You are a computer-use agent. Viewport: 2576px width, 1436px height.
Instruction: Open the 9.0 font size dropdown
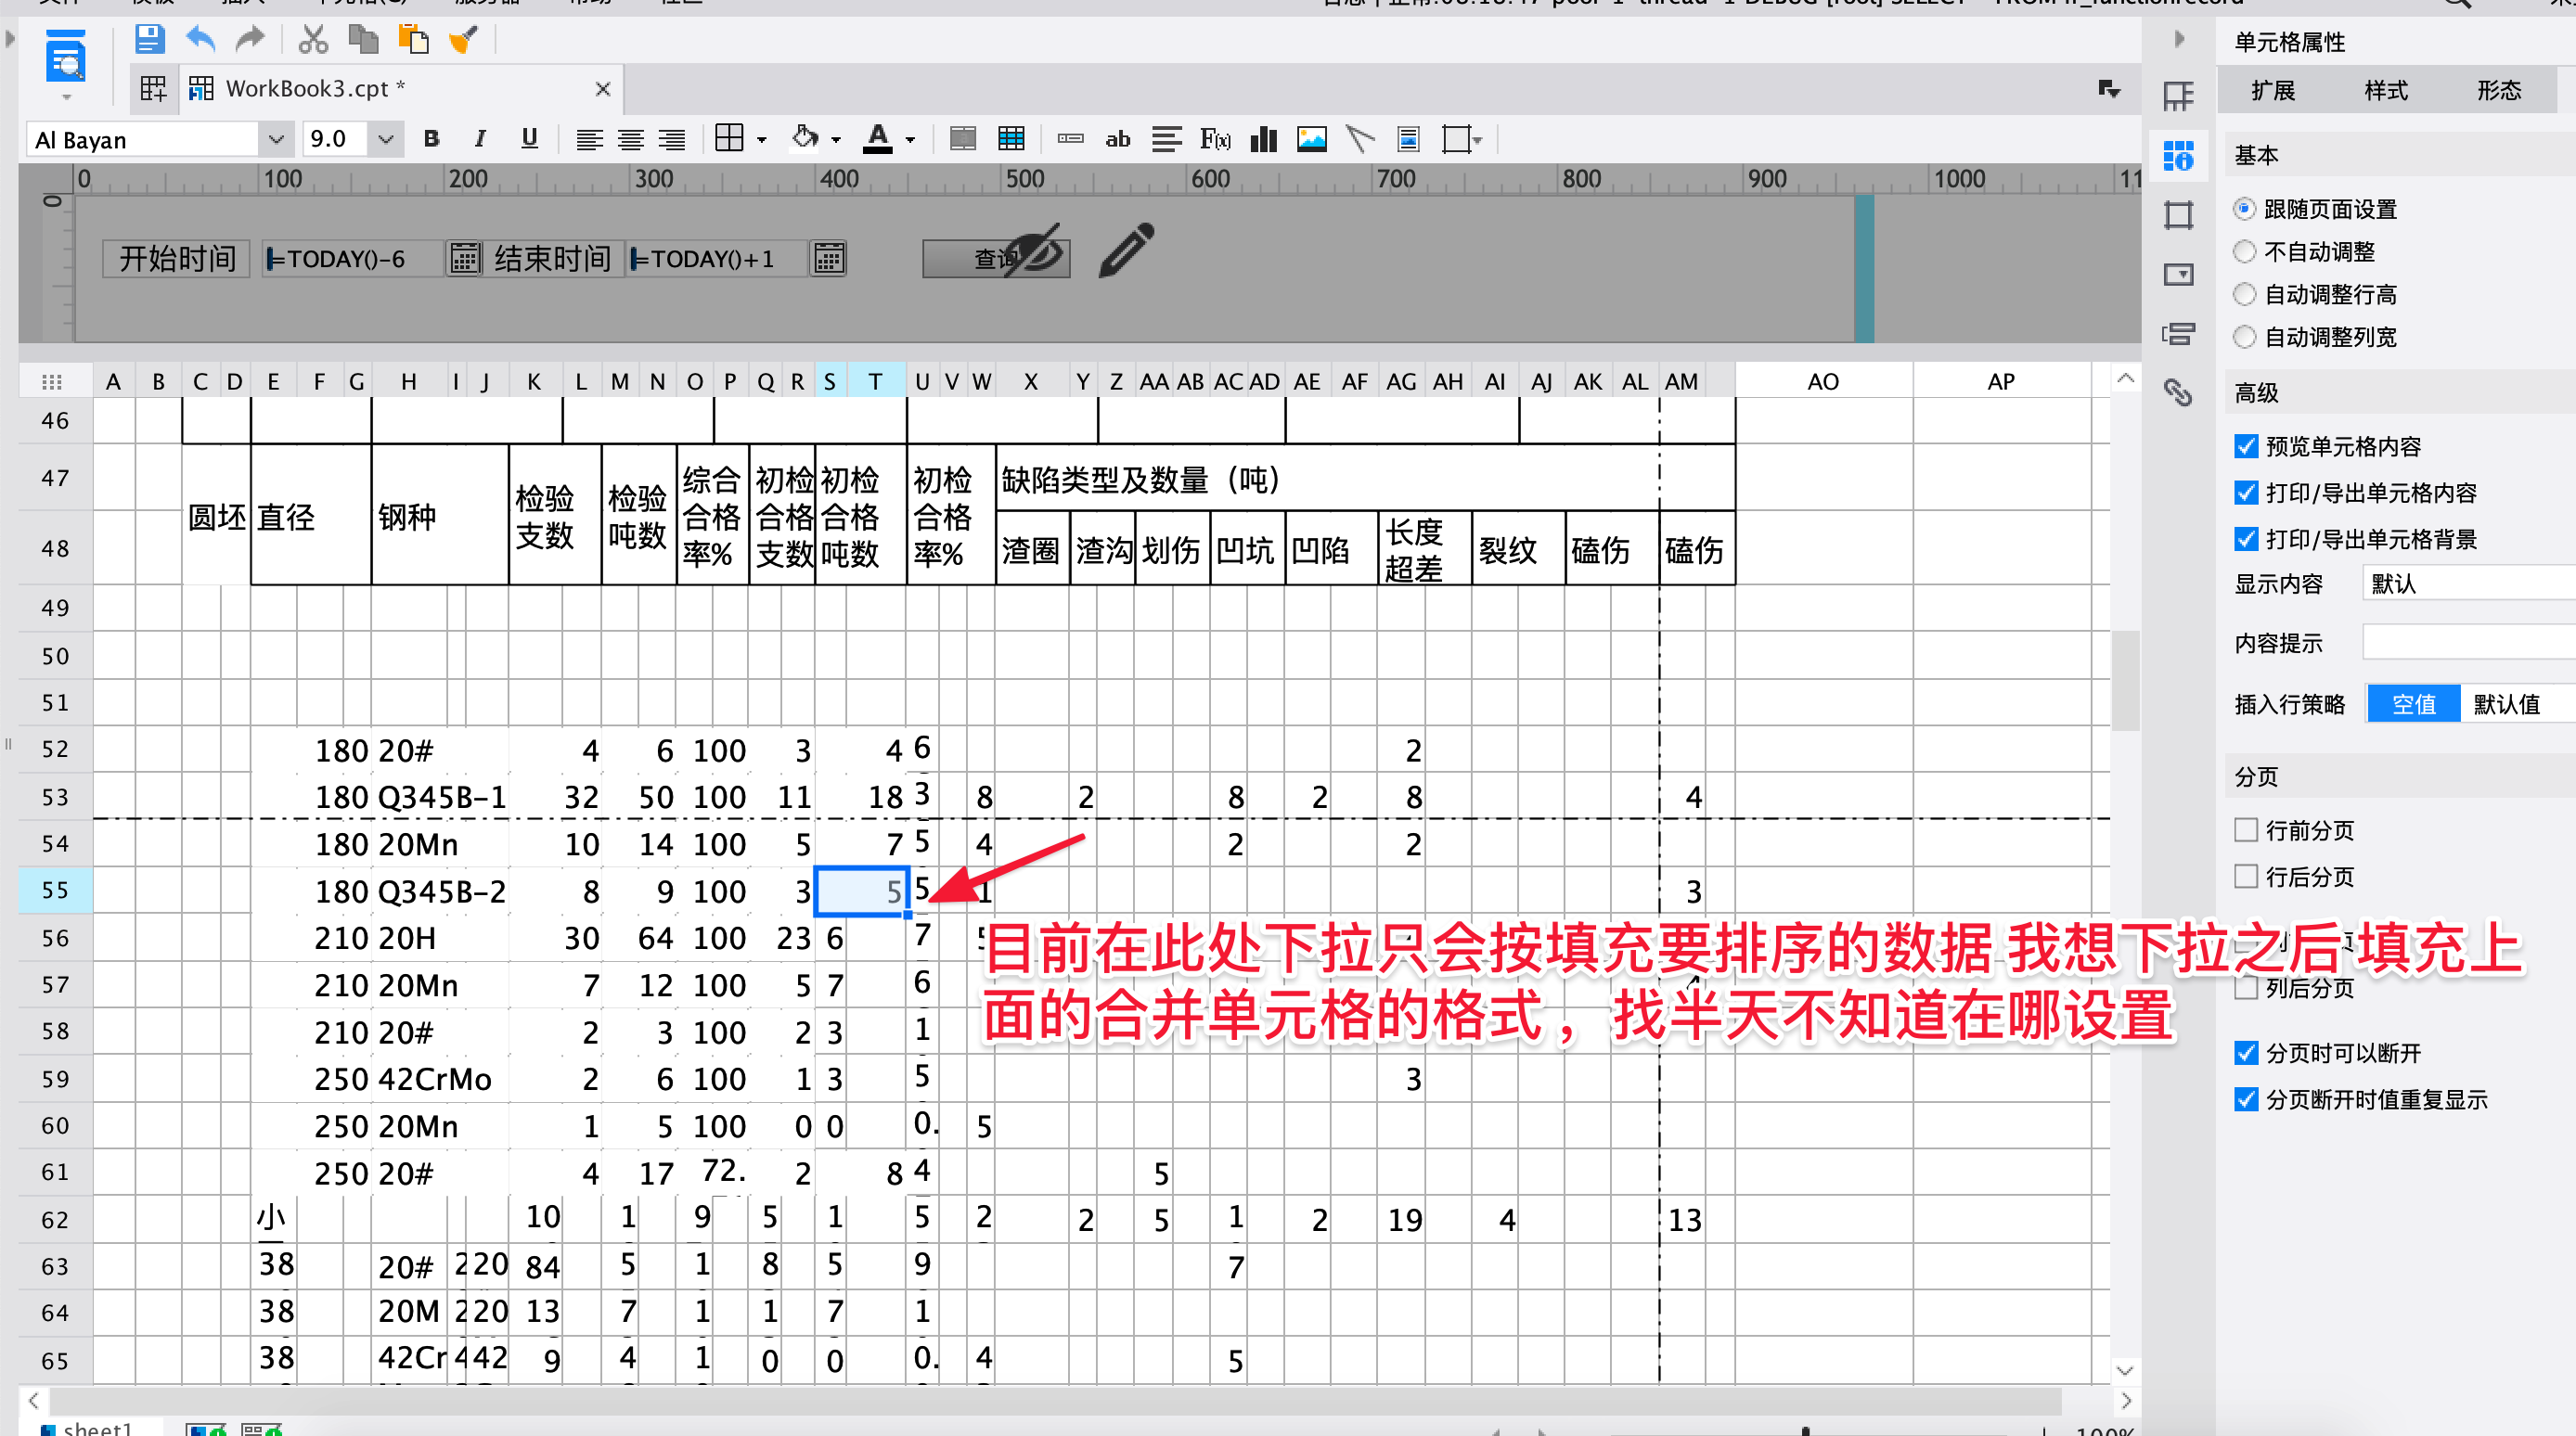(x=385, y=139)
